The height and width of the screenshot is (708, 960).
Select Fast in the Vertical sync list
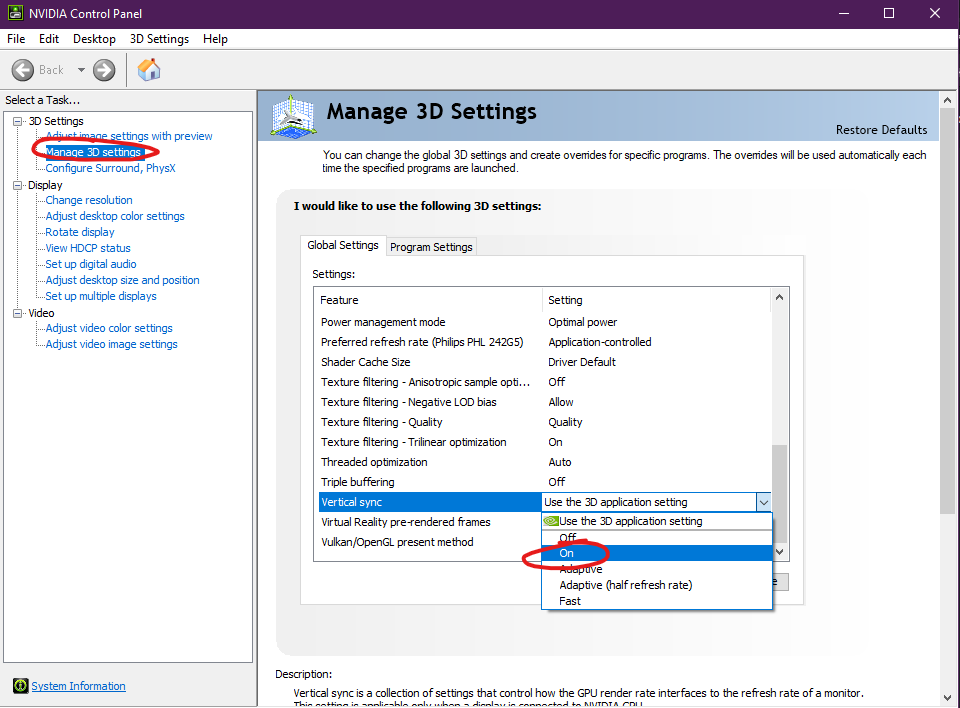pyautogui.click(x=570, y=601)
